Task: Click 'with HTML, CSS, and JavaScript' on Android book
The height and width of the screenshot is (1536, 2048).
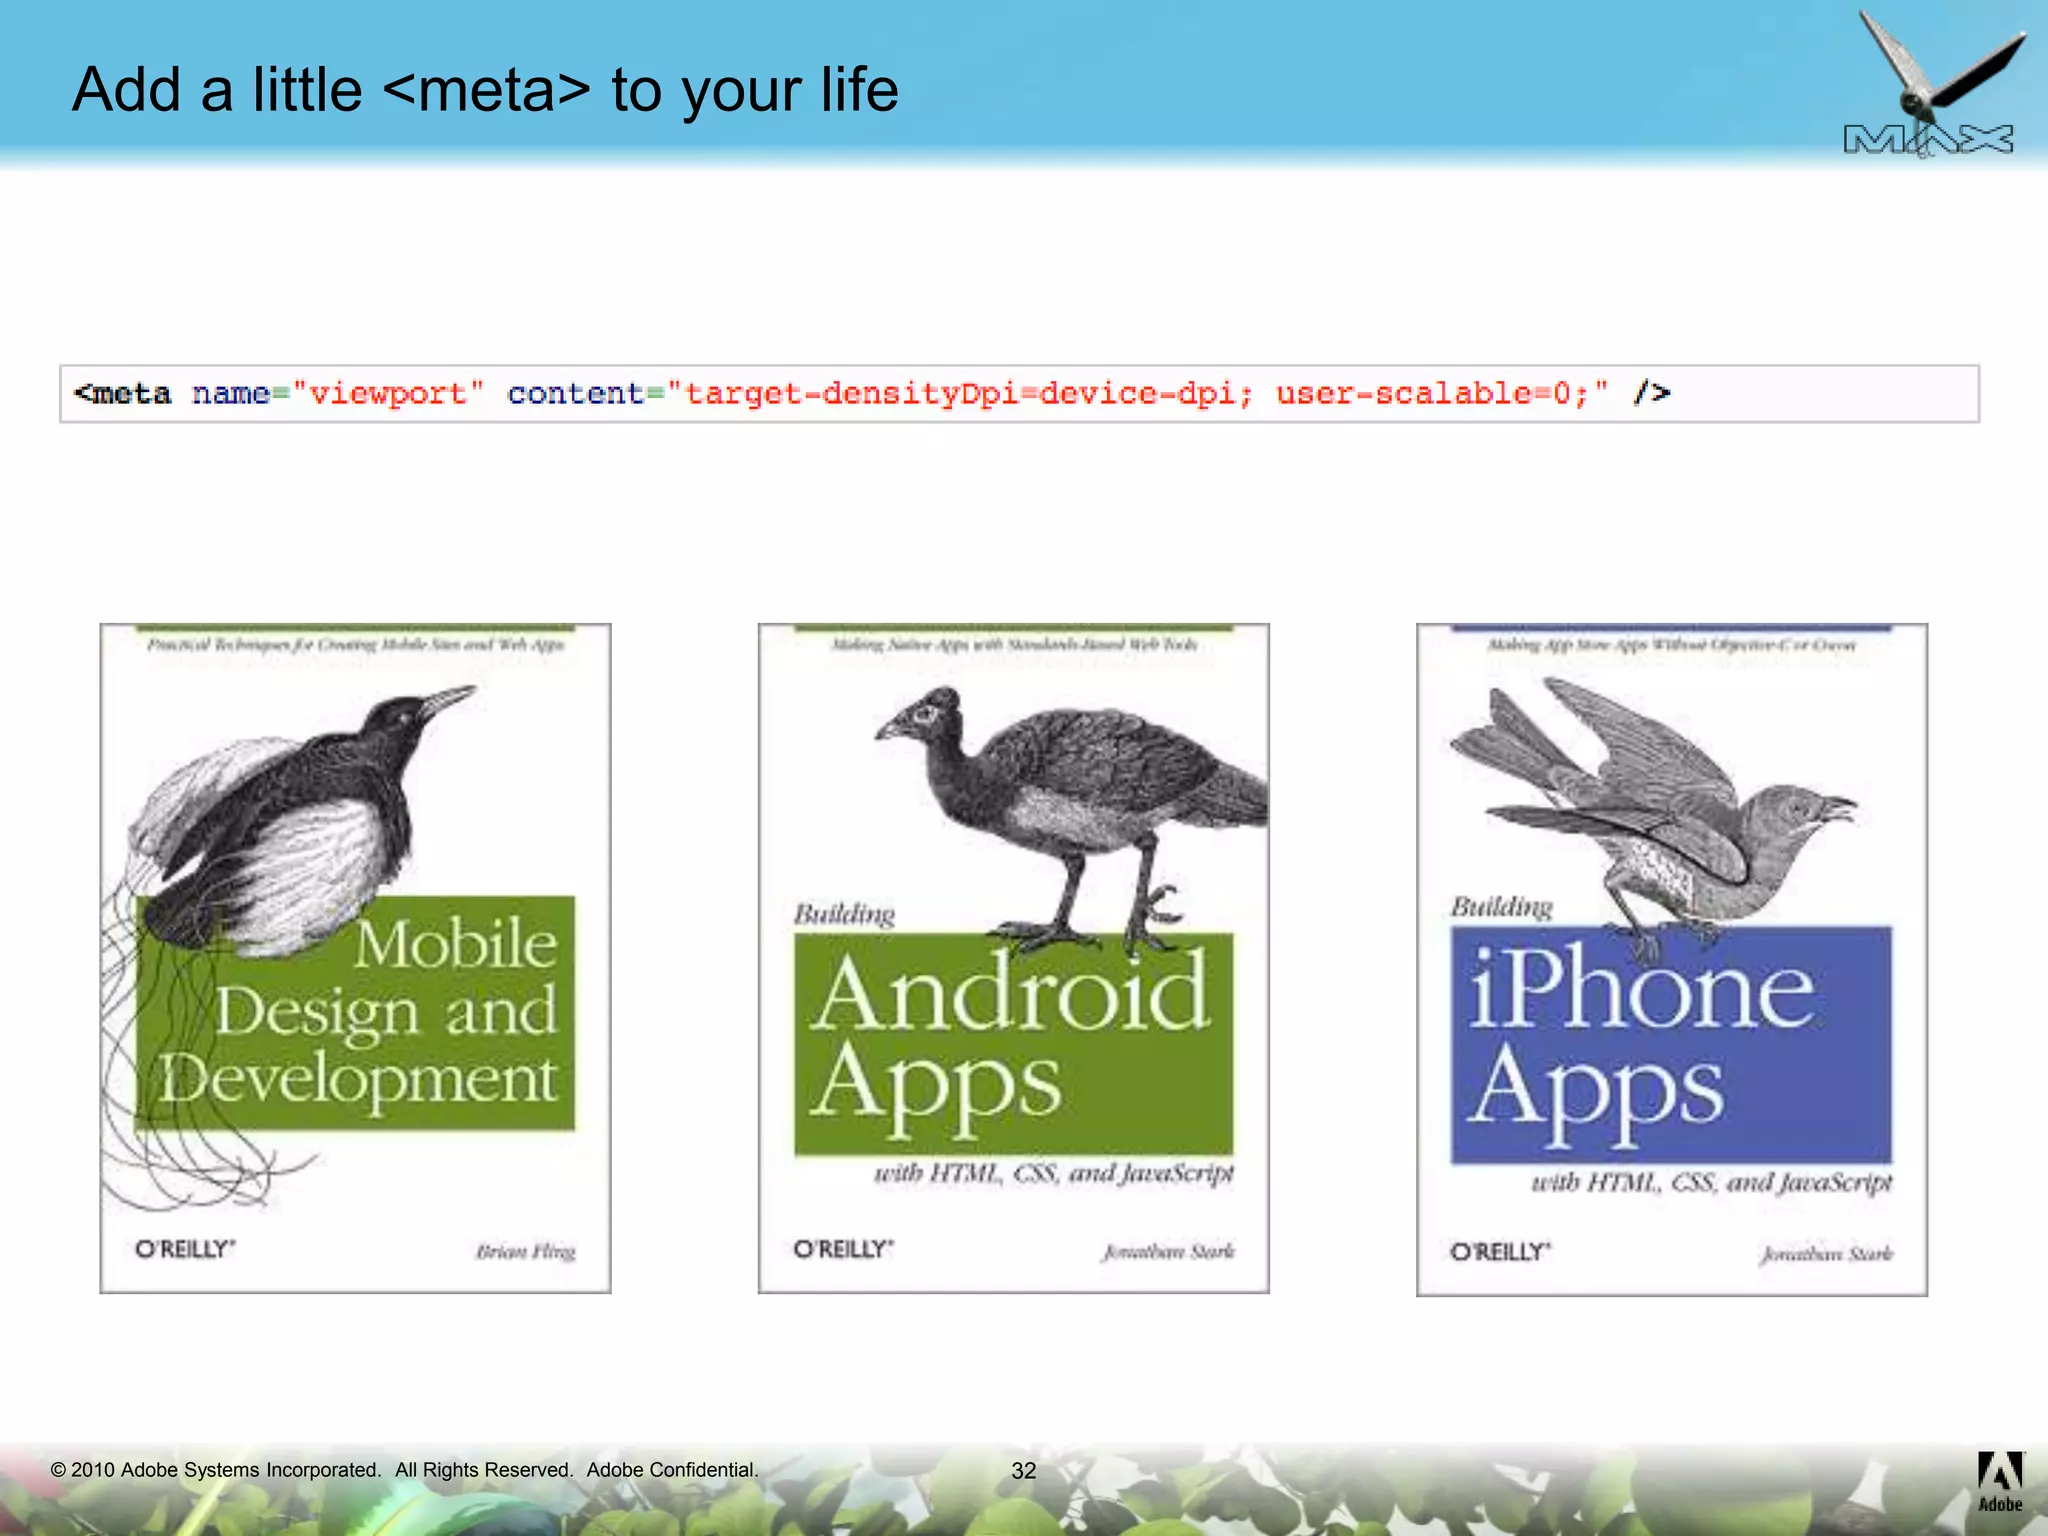Action: coord(1054,1173)
